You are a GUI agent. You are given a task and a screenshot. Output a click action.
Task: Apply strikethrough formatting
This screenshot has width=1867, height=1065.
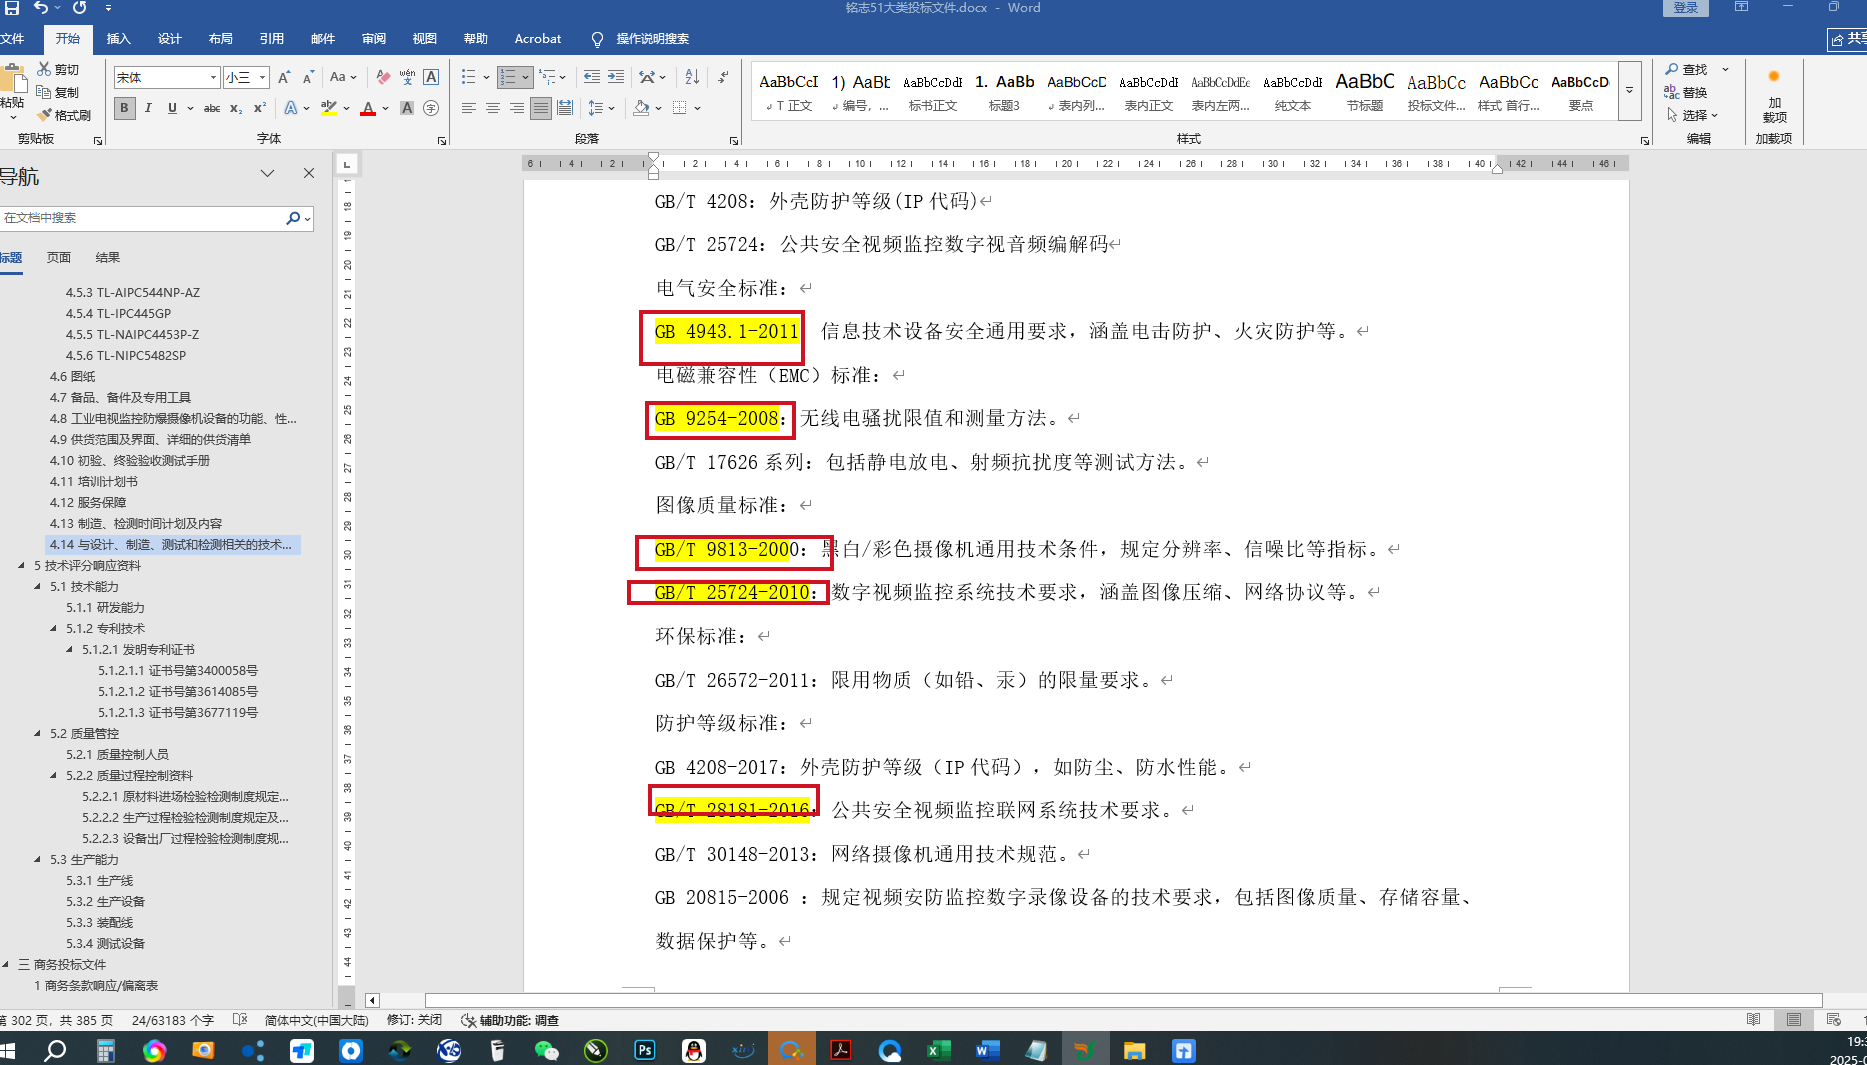coord(212,108)
